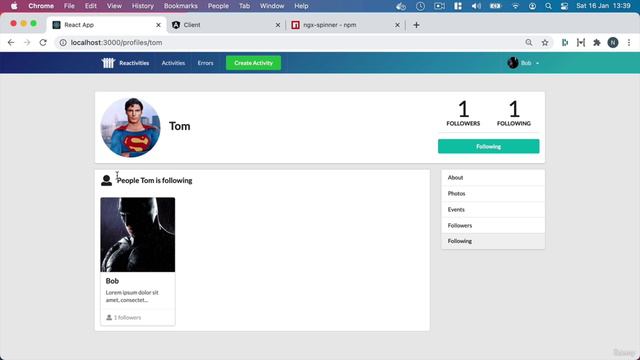Open the Chrome app menu

point(41,6)
